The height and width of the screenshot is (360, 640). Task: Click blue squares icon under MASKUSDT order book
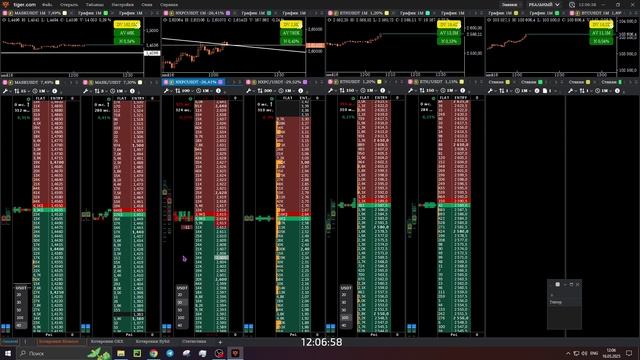click(5, 327)
